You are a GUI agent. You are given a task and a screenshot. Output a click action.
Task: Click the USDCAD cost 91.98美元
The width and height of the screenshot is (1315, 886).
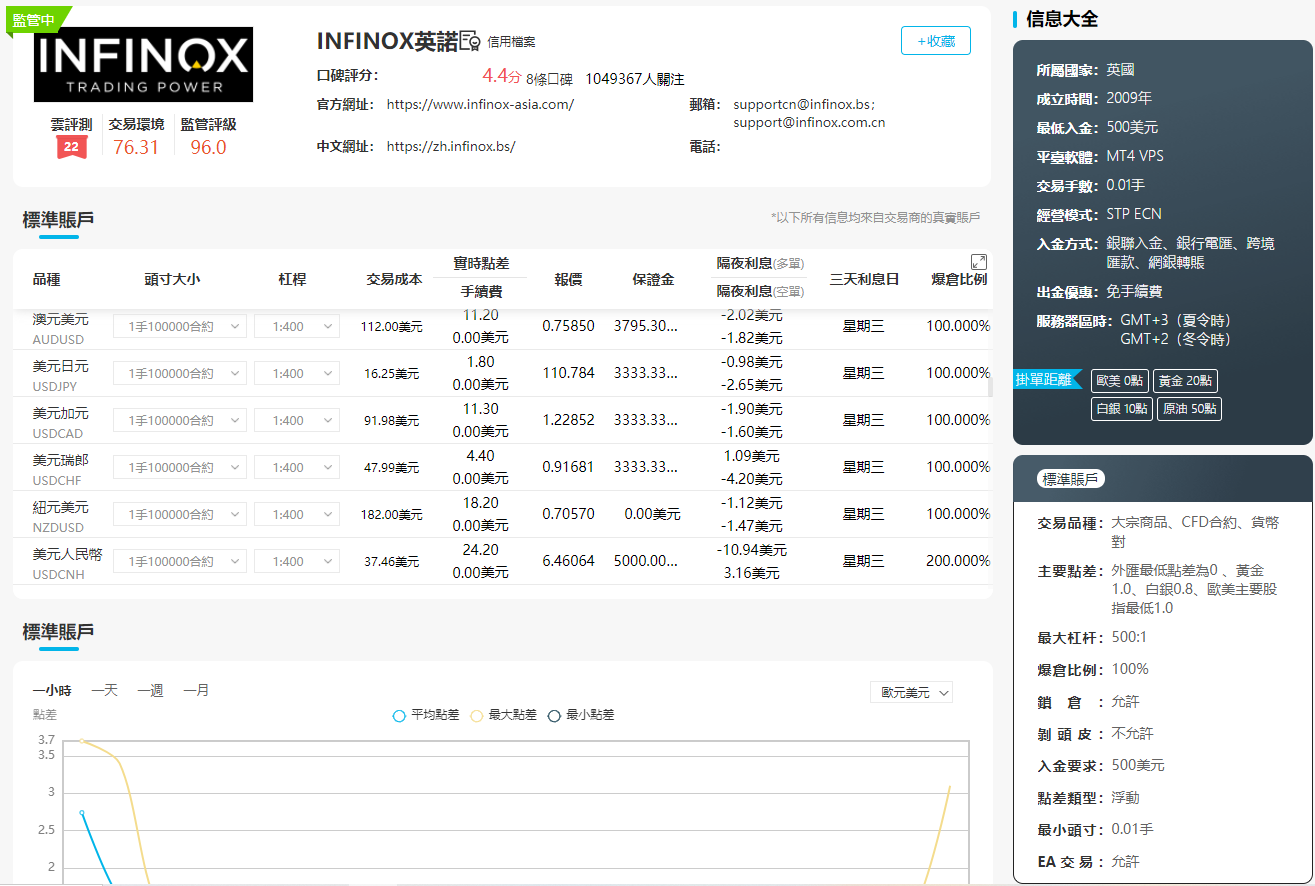(x=392, y=421)
